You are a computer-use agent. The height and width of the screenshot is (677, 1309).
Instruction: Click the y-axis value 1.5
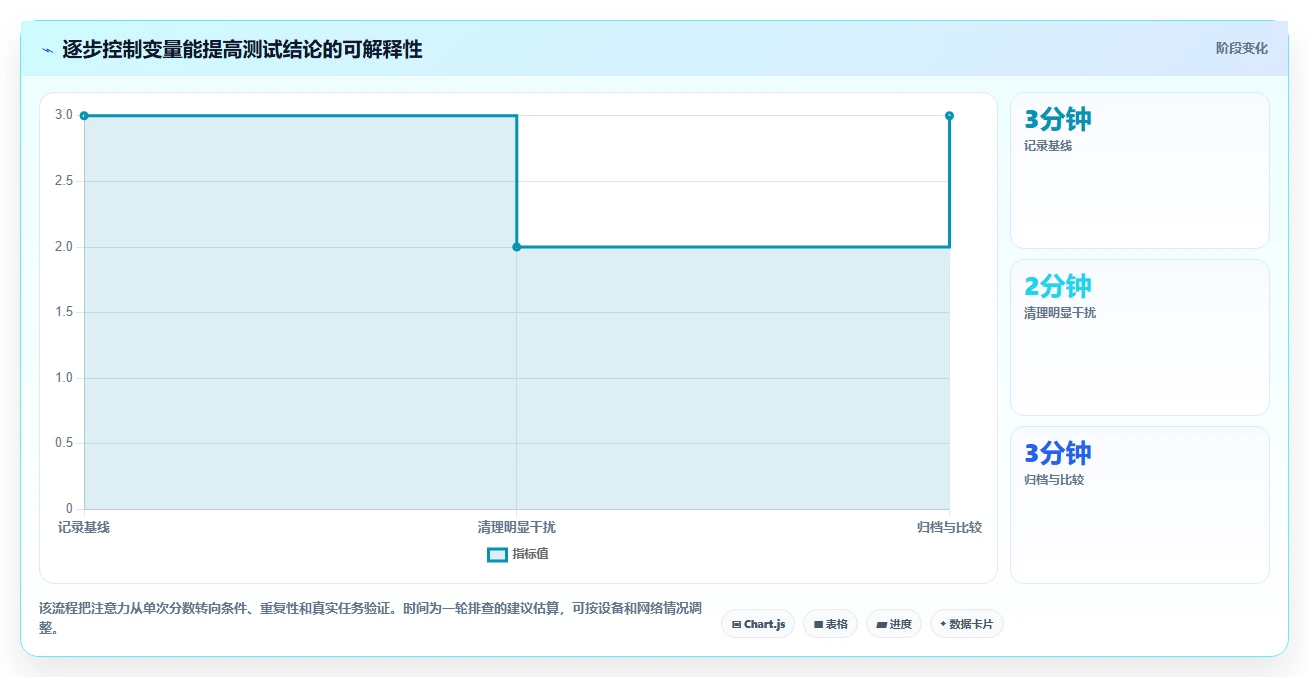pos(64,312)
